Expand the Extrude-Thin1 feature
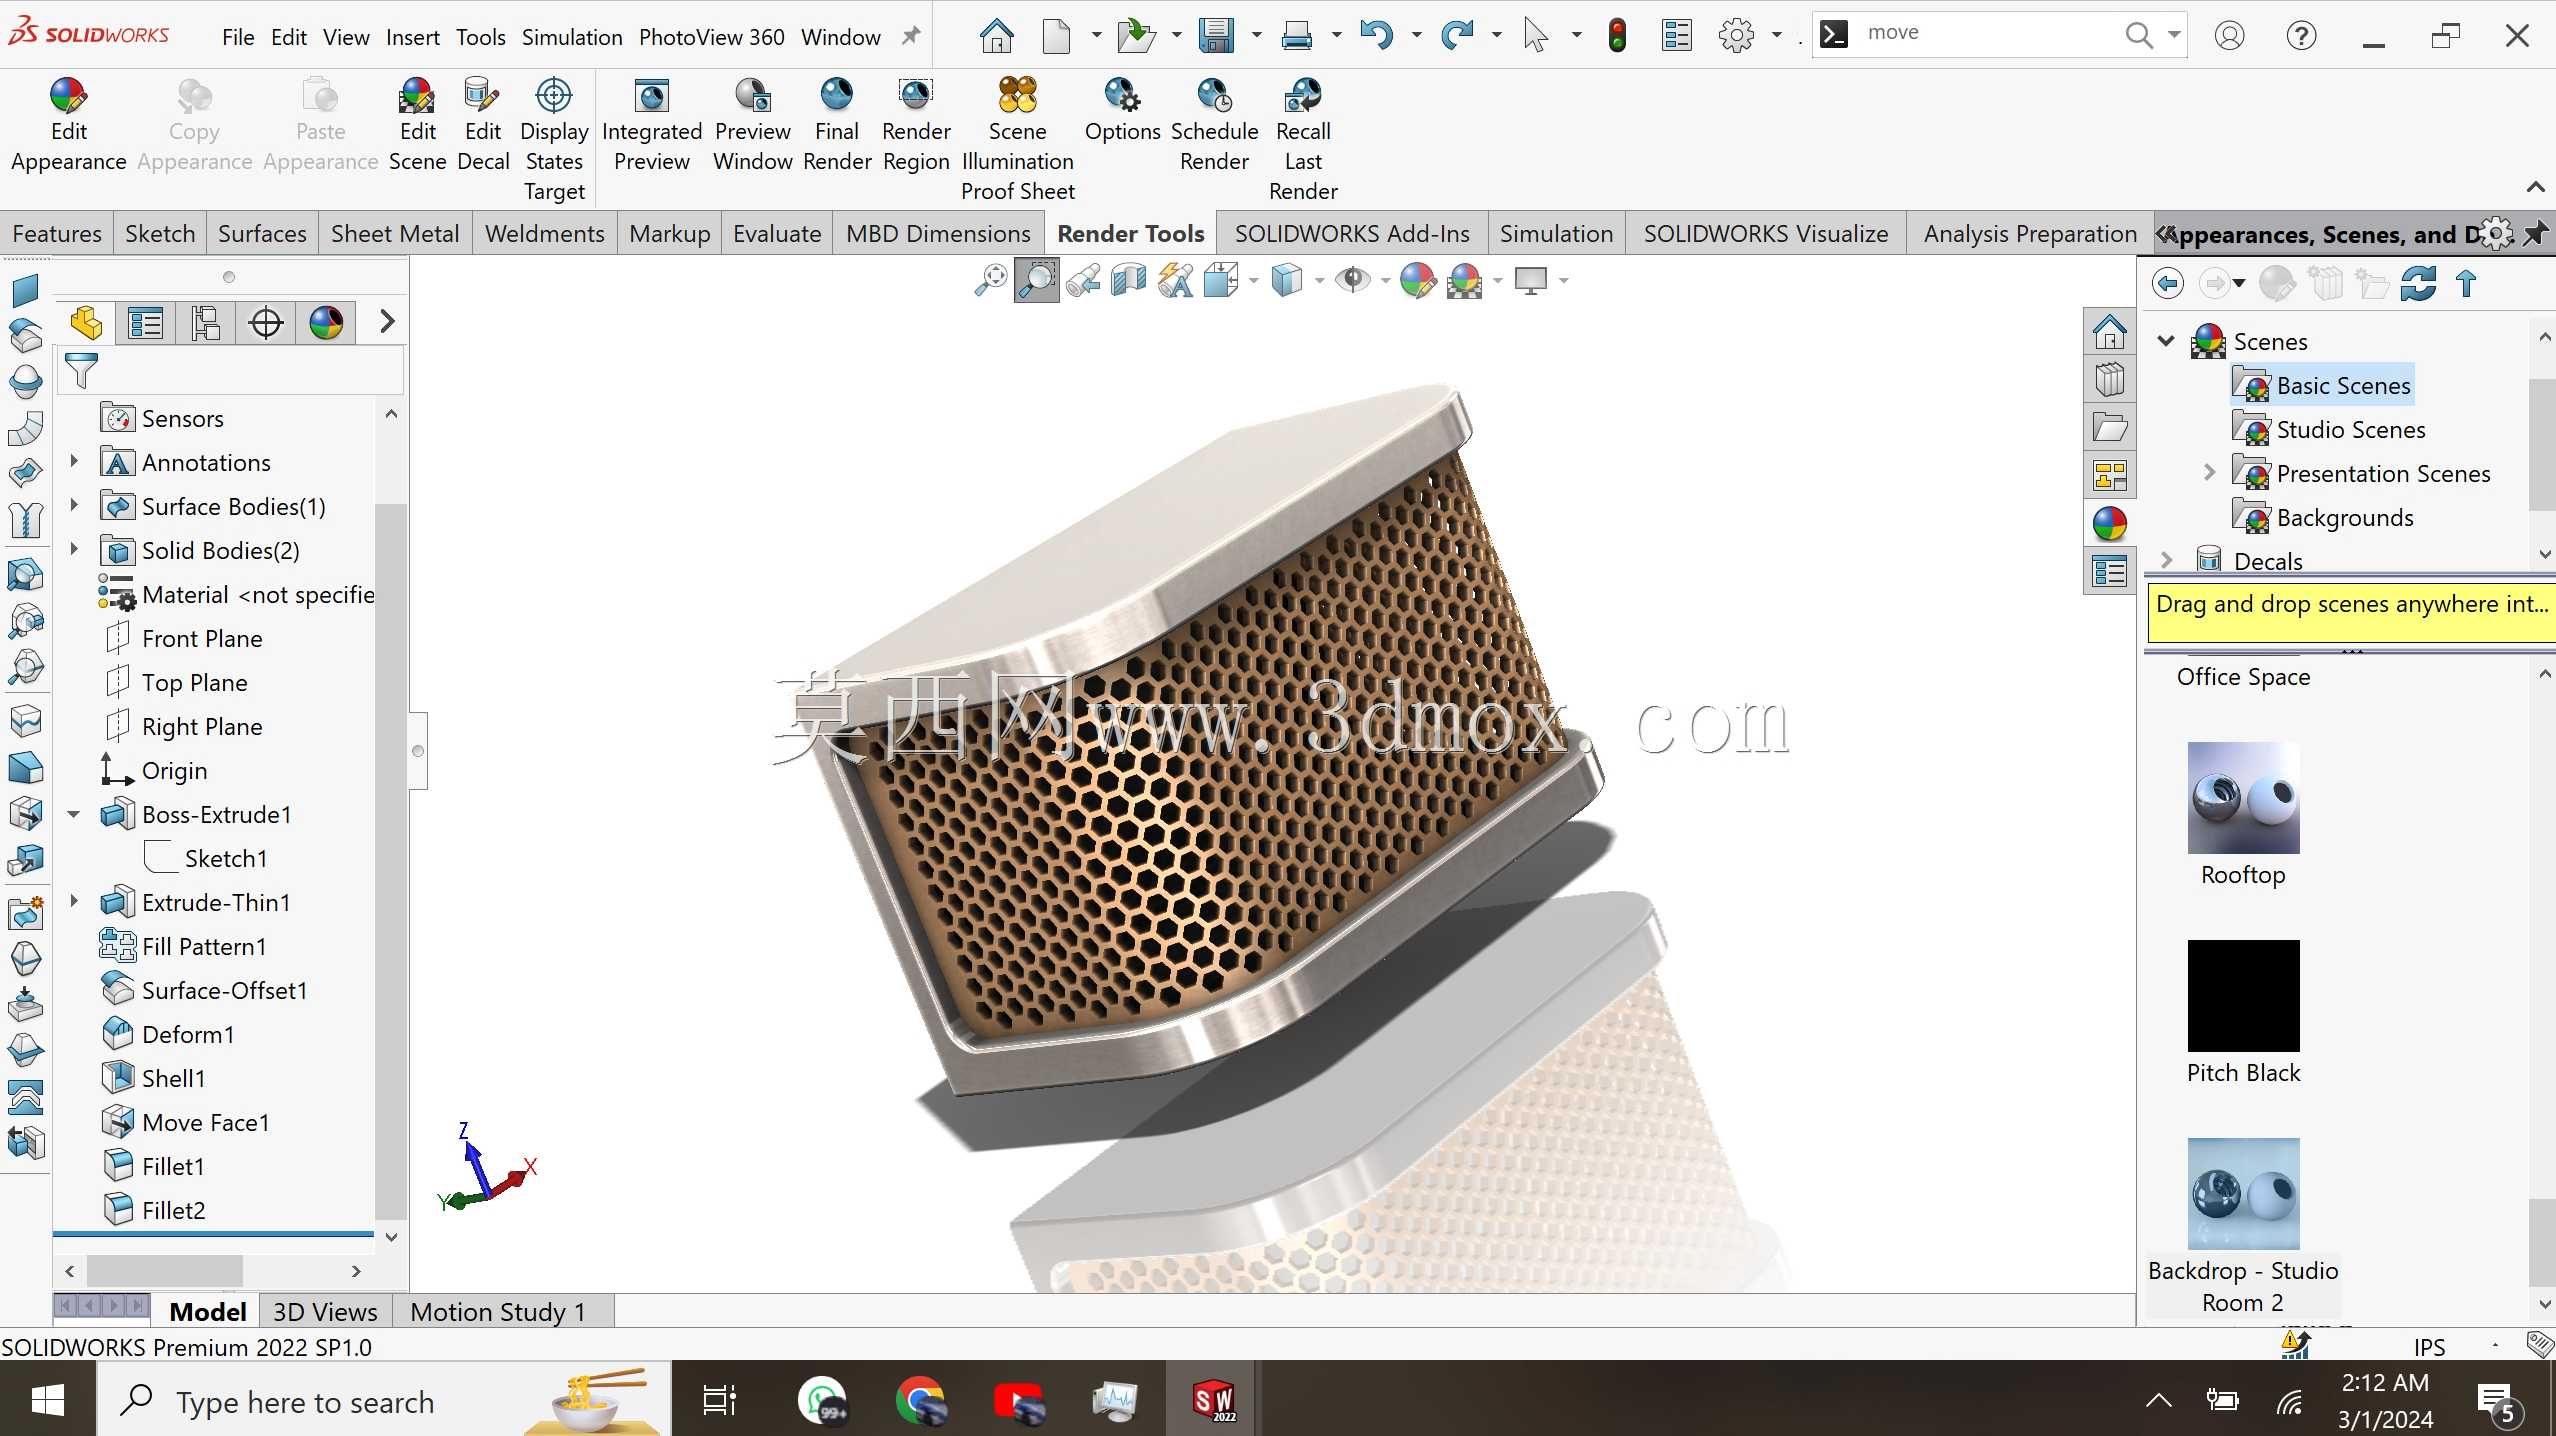2556x1436 pixels. [74, 901]
